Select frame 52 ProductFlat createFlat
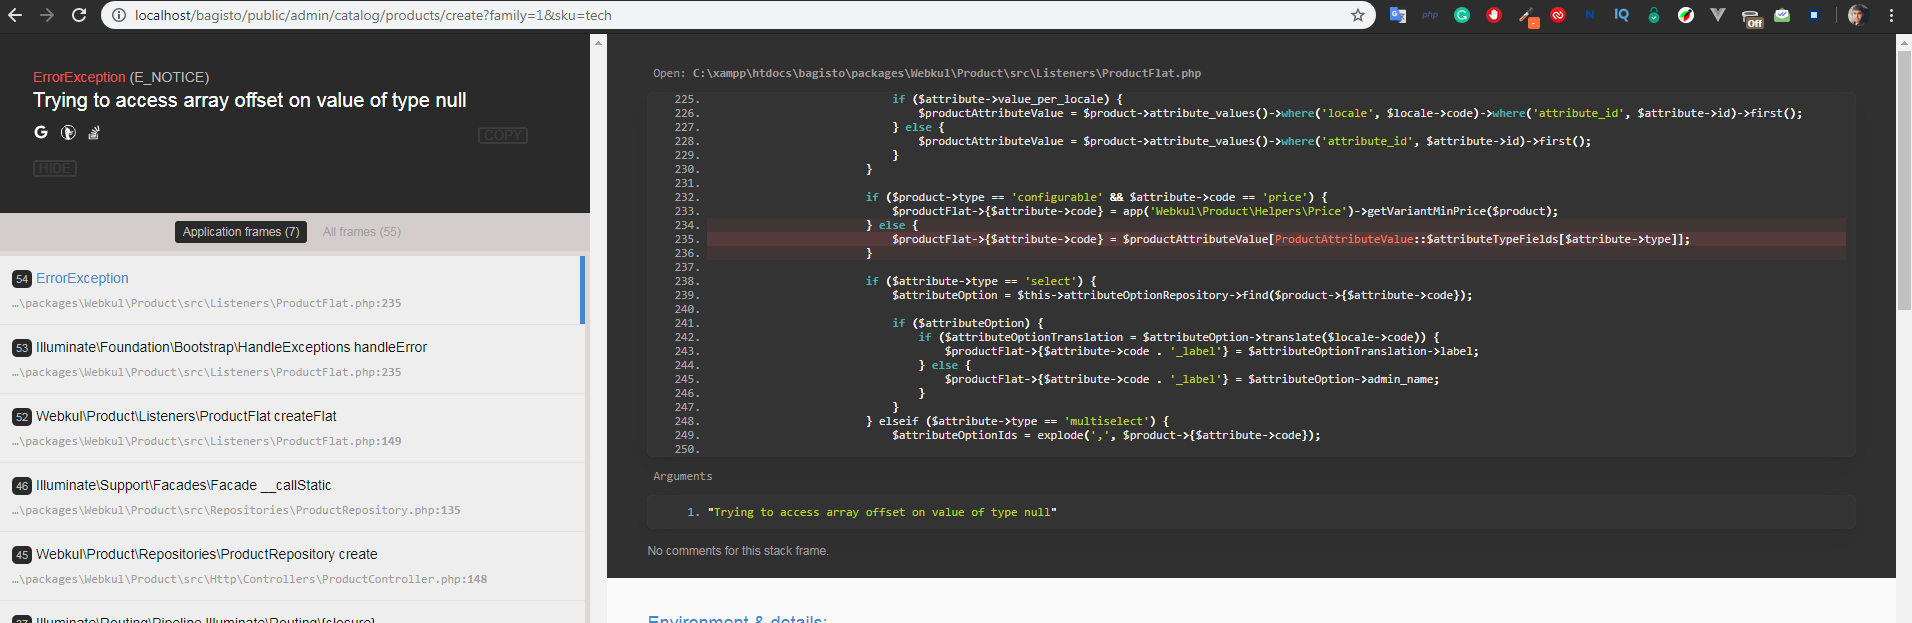 292,428
